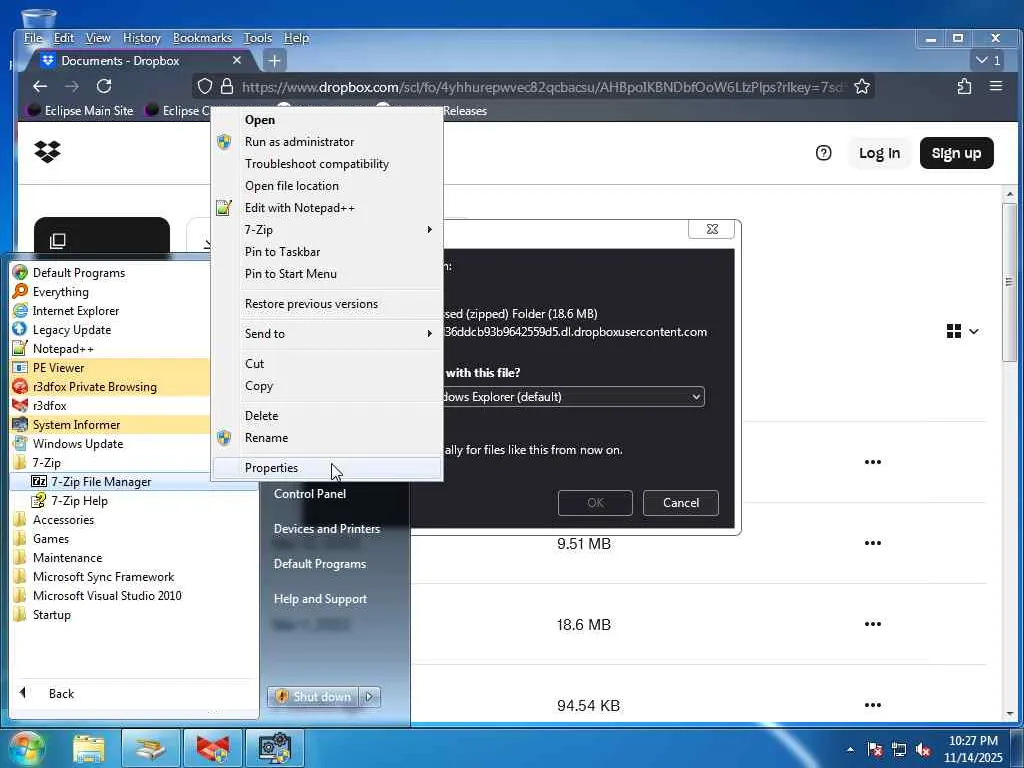This screenshot has width=1024, height=768.
Task: Reload the Dropbox page
Action: coord(104,86)
